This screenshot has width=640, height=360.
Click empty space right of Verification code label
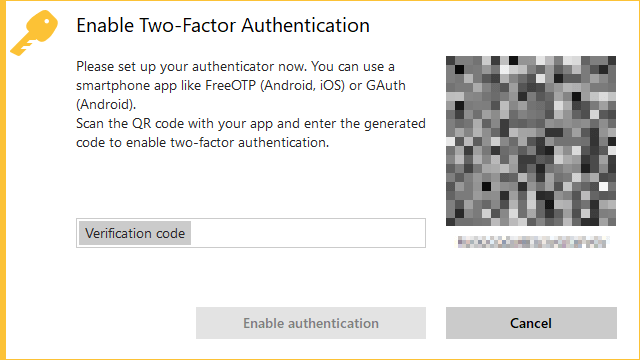click(x=308, y=233)
